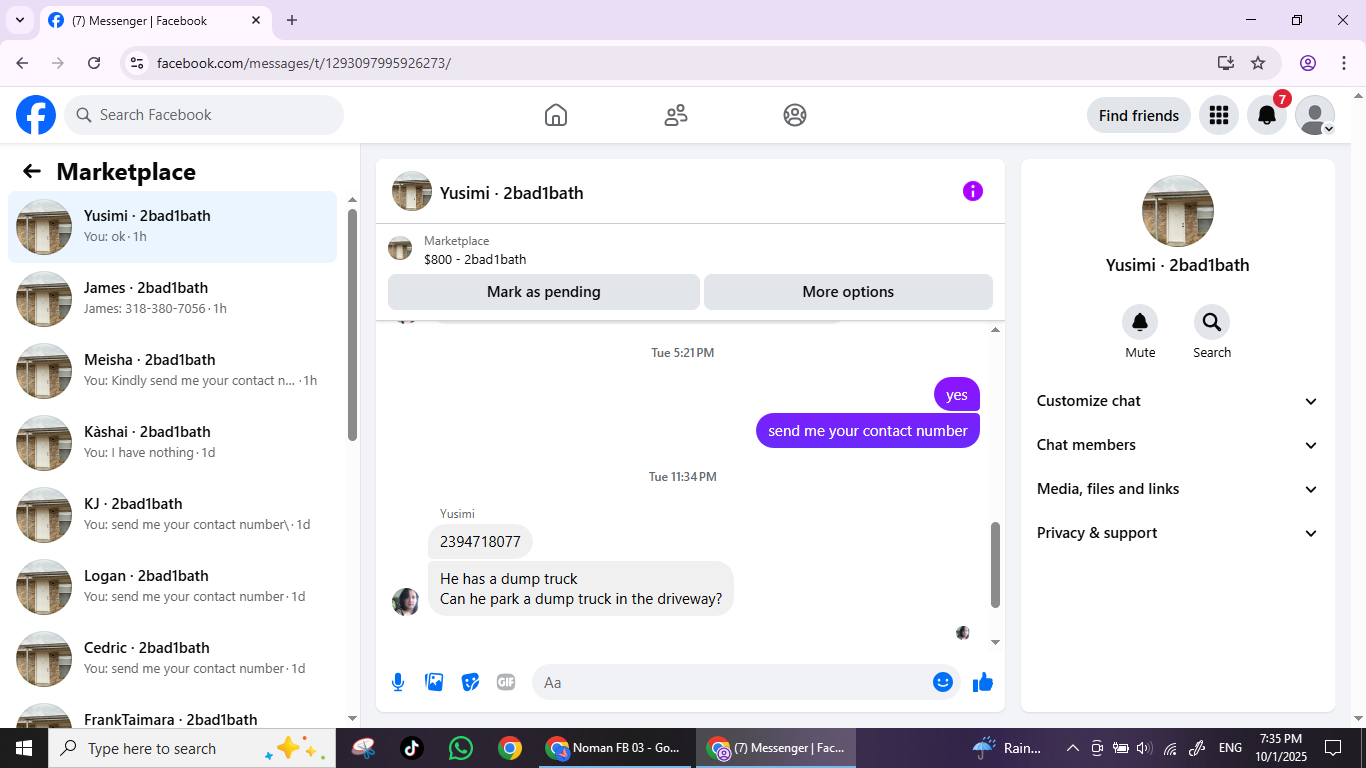Go to the Home feed icon
Image resolution: width=1366 pixels, height=768 pixels.
(x=556, y=115)
